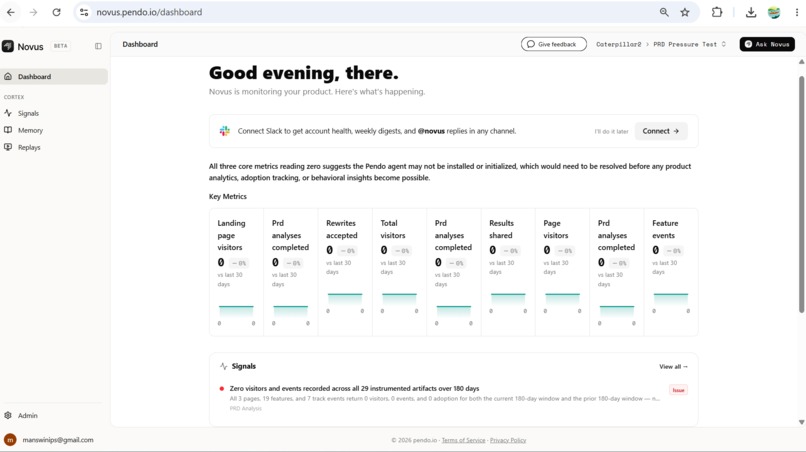Screen dimensions: 806x452
Task: Reload the page with refresh icon
Action: click(57, 12)
